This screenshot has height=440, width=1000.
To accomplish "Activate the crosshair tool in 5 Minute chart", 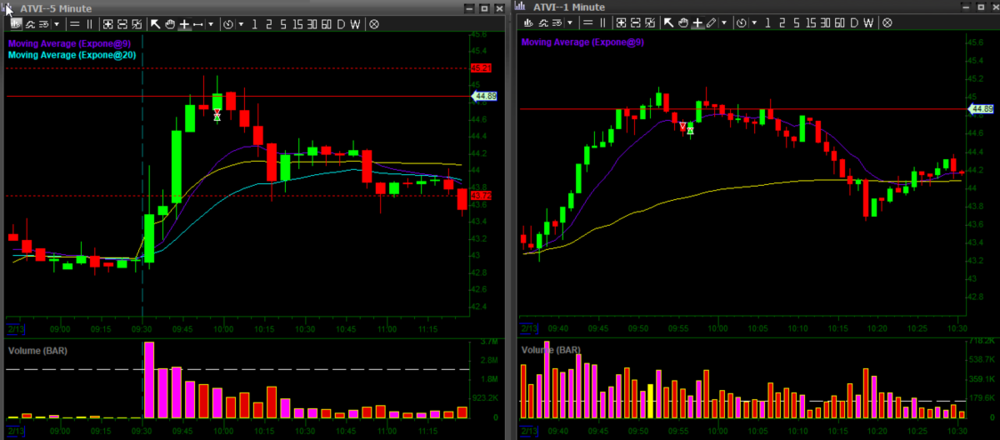I will pos(185,23).
